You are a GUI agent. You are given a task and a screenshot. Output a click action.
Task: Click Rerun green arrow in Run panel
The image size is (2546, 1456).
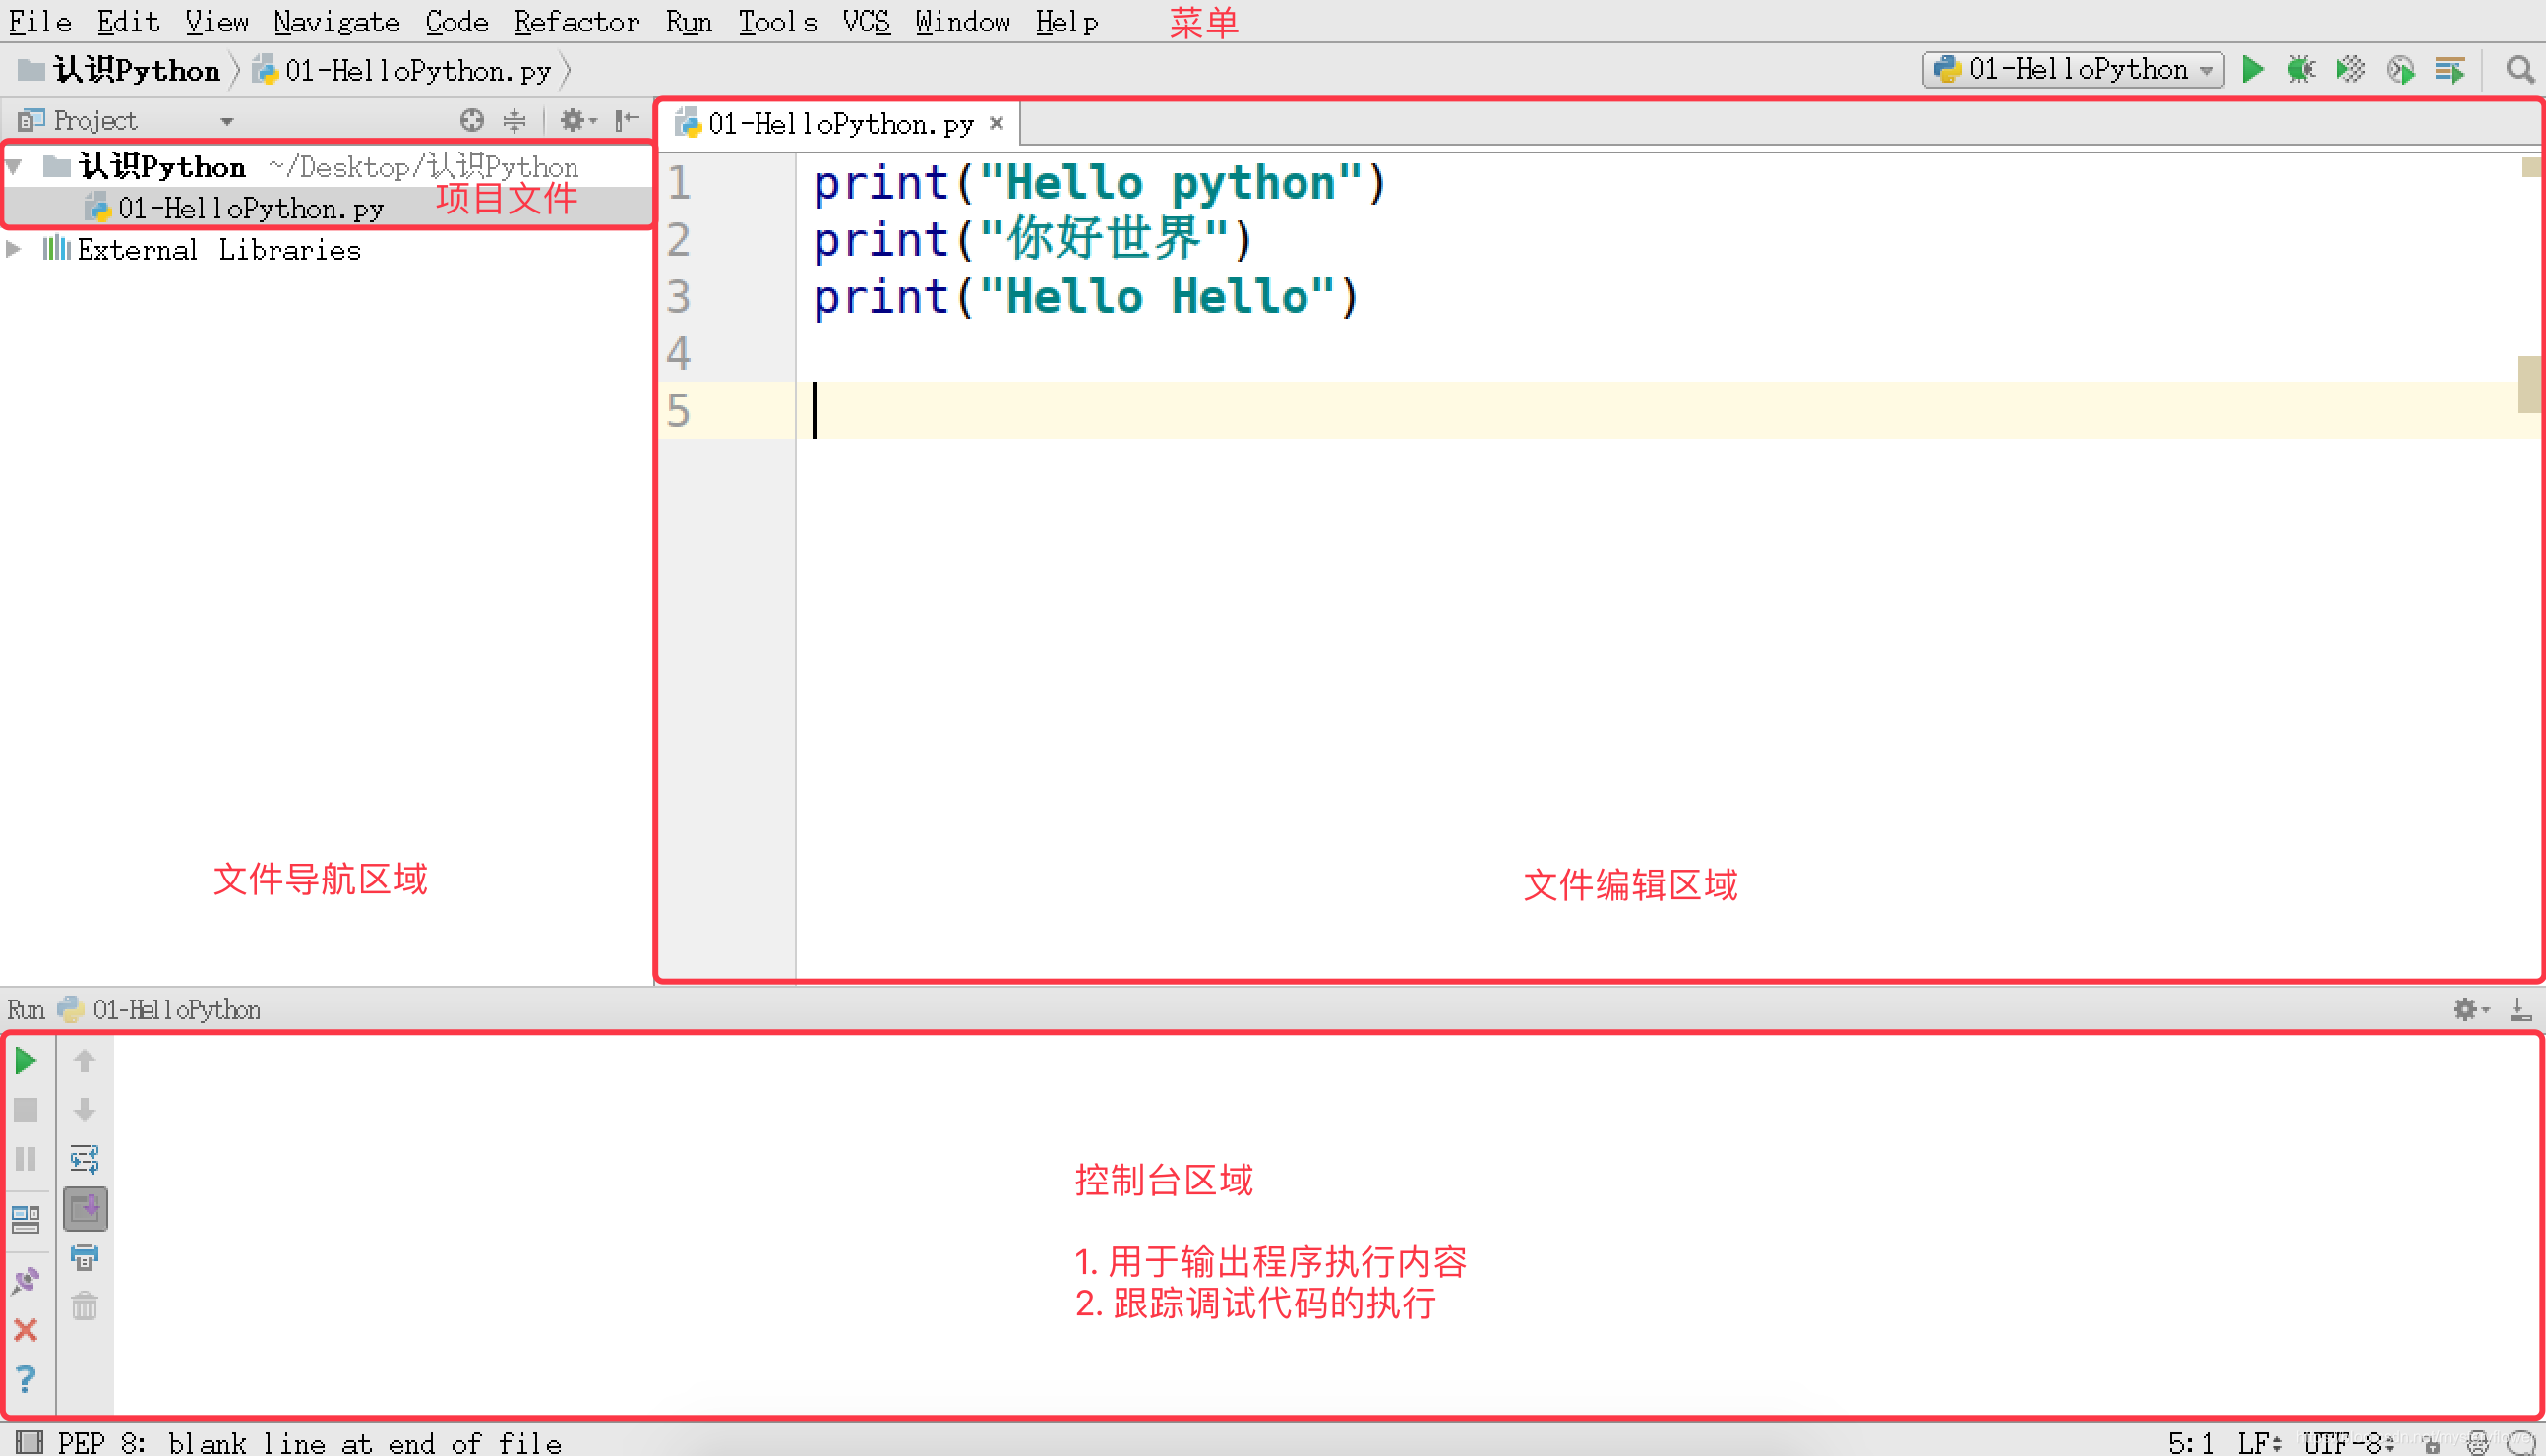26,1060
